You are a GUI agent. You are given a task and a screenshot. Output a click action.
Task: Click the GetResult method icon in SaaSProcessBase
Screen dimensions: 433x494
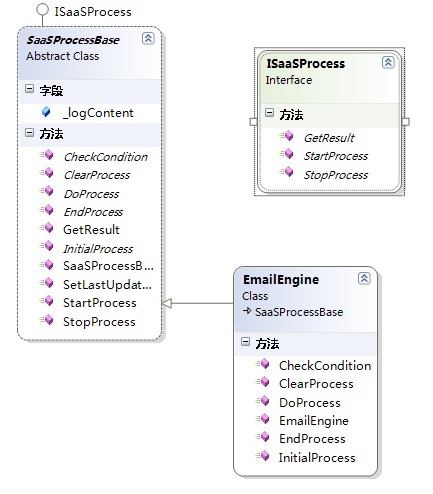pyautogui.click(x=46, y=228)
